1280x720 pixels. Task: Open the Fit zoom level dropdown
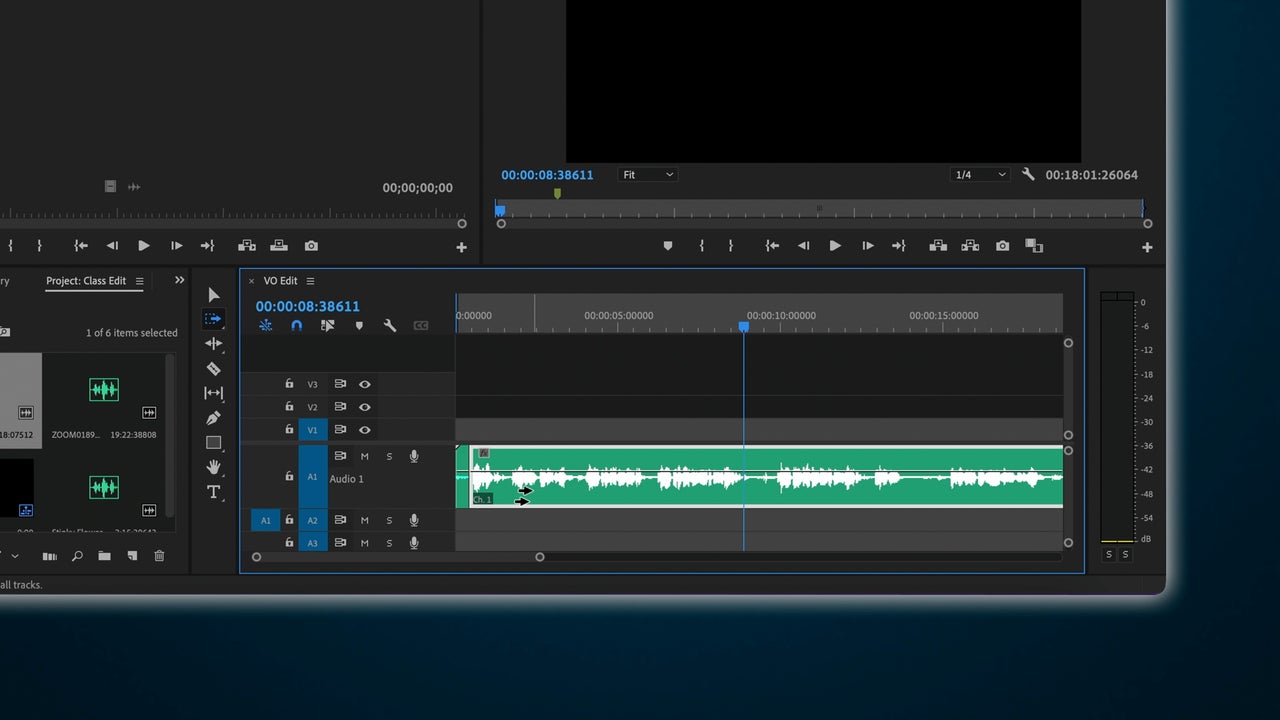pyautogui.click(x=648, y=174)
